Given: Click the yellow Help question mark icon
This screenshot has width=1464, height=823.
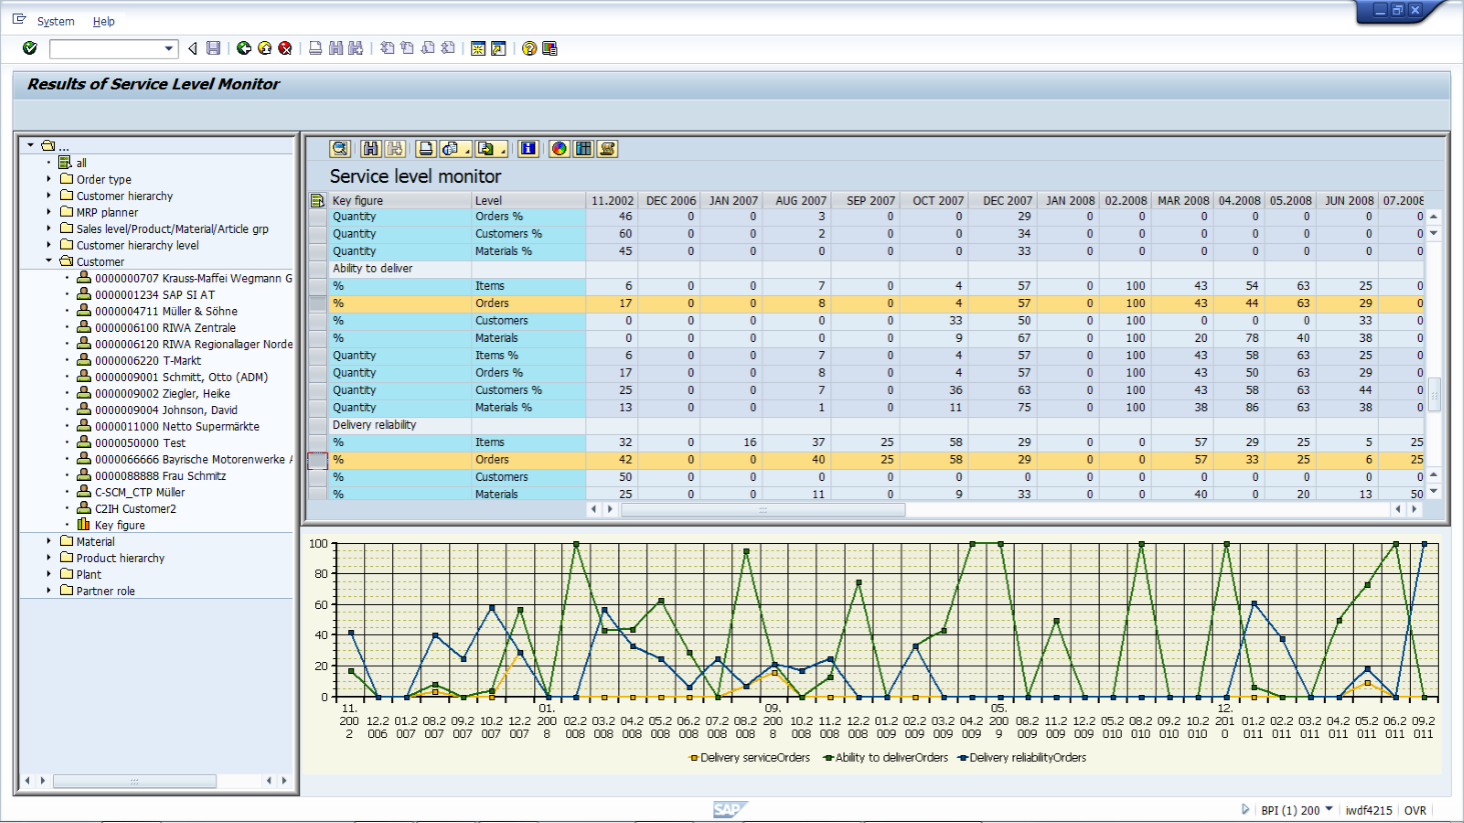Looking at the screenshot, I should click(x=529, y=48).
